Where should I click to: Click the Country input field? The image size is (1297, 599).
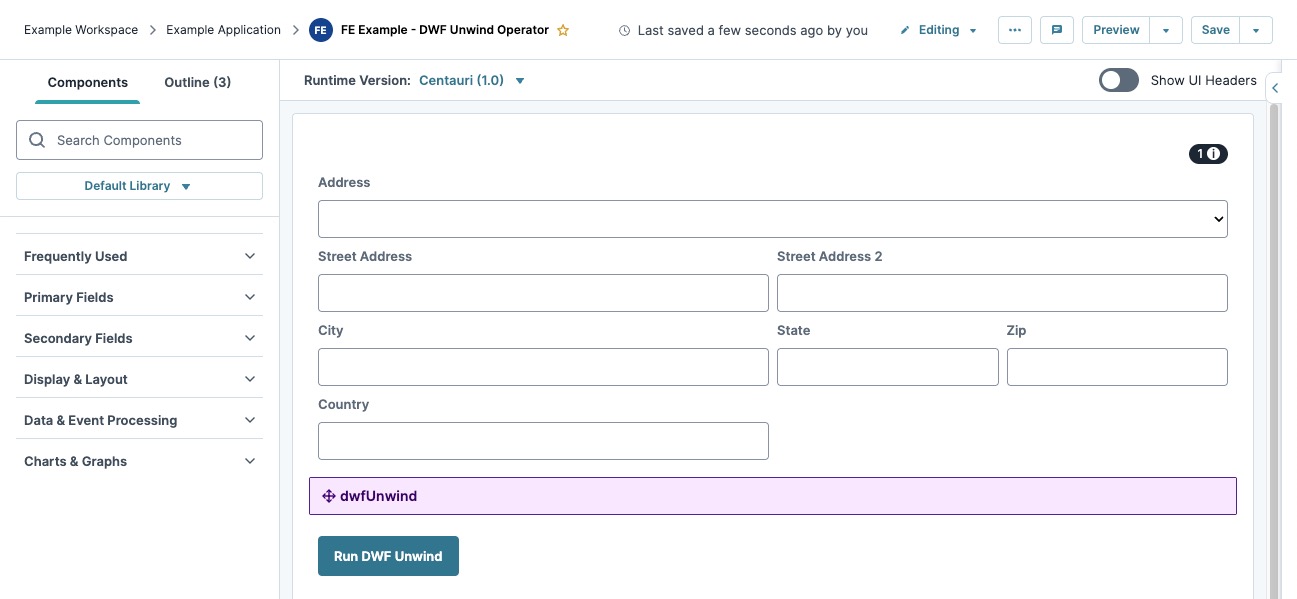(x=543, y=441)
